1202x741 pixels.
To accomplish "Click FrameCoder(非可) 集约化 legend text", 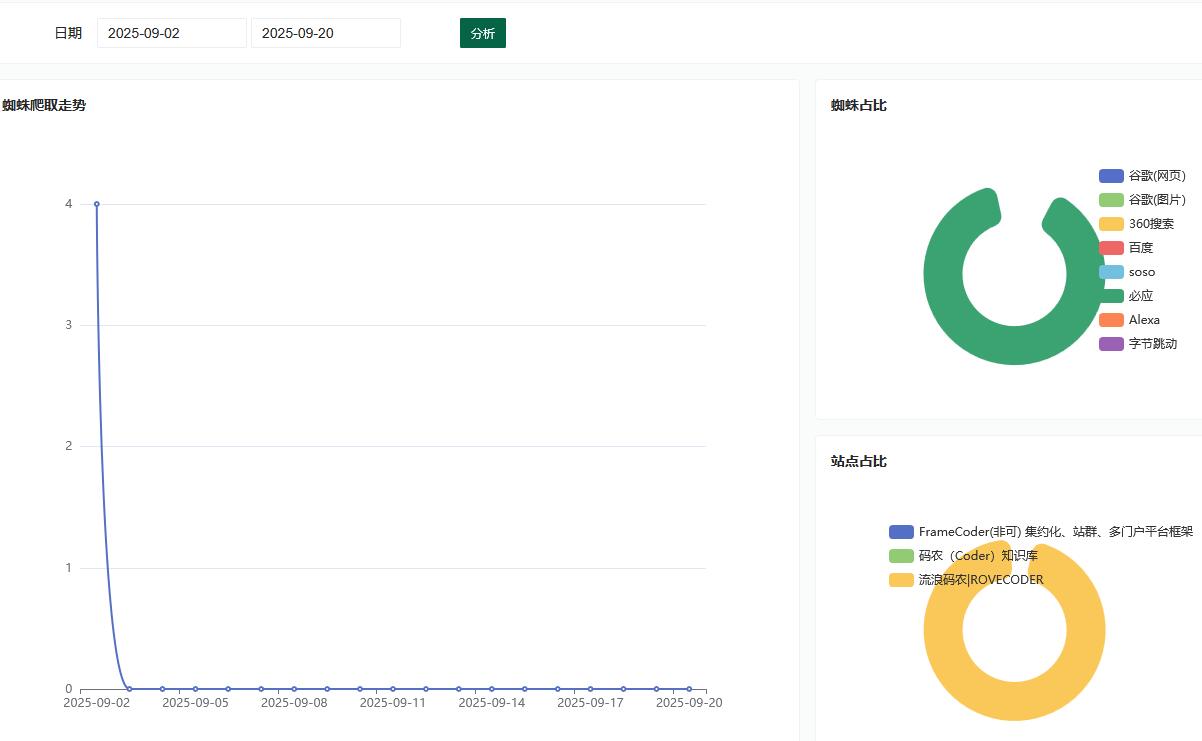I will point(1056,532).
